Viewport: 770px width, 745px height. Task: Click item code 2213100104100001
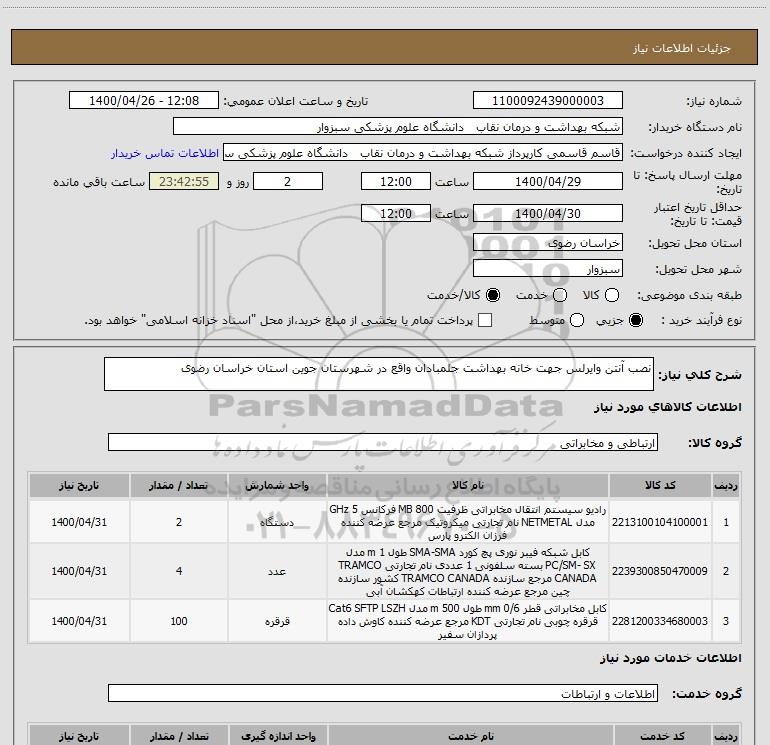point(660,522)
